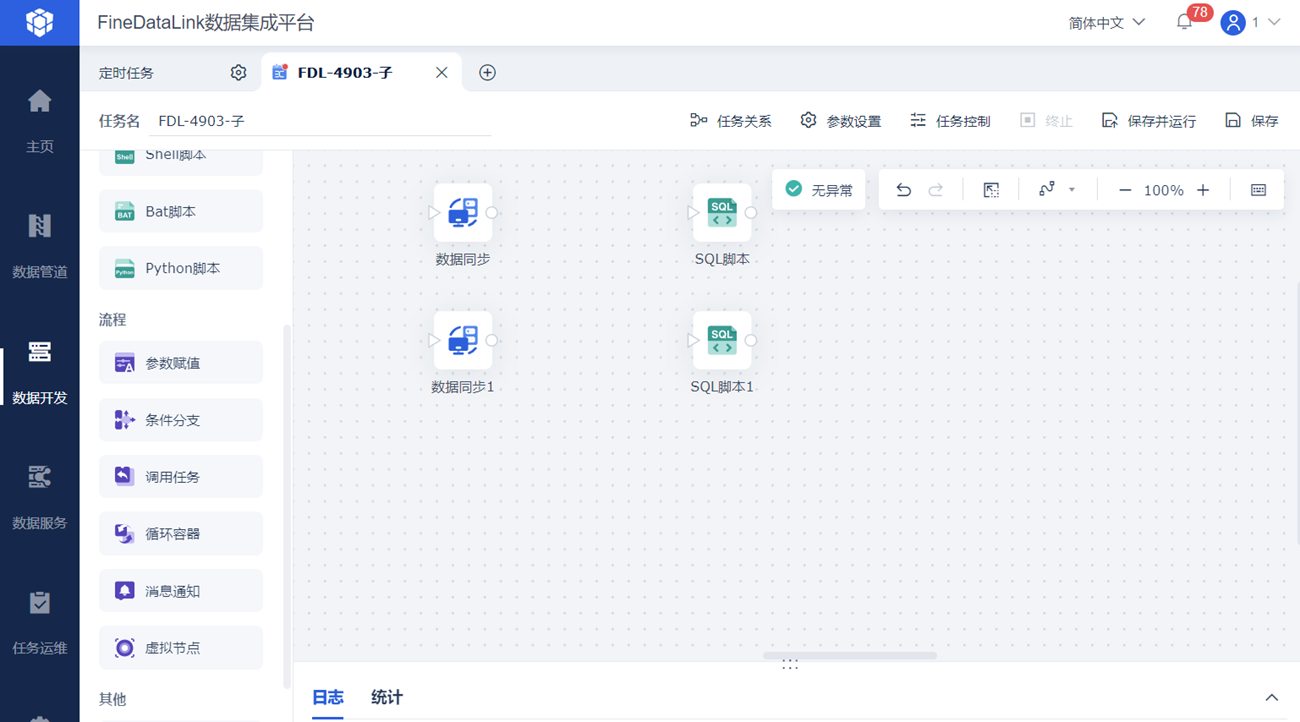Select the 数据同步1 node on canvas

pos(462,340)
